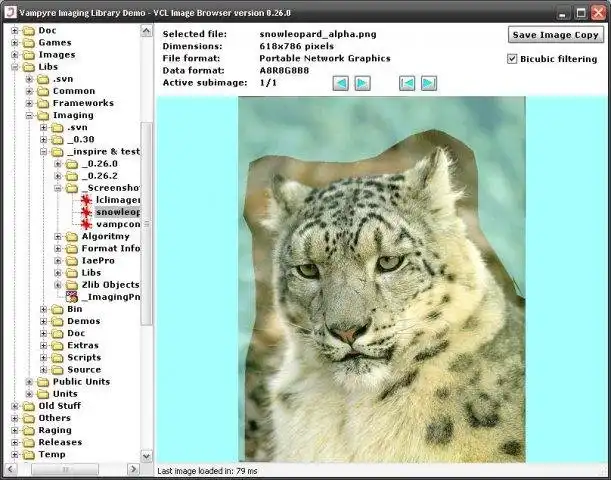This screenshot has width=611, height=480.
Task: Select the vampcon file icon
Action: point(86,224)
